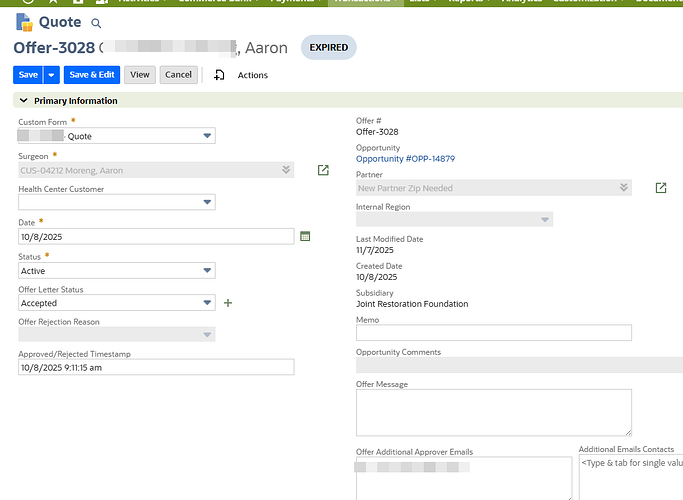Open Partner record via external link icon
683x500 pixels.
point(661,188)
